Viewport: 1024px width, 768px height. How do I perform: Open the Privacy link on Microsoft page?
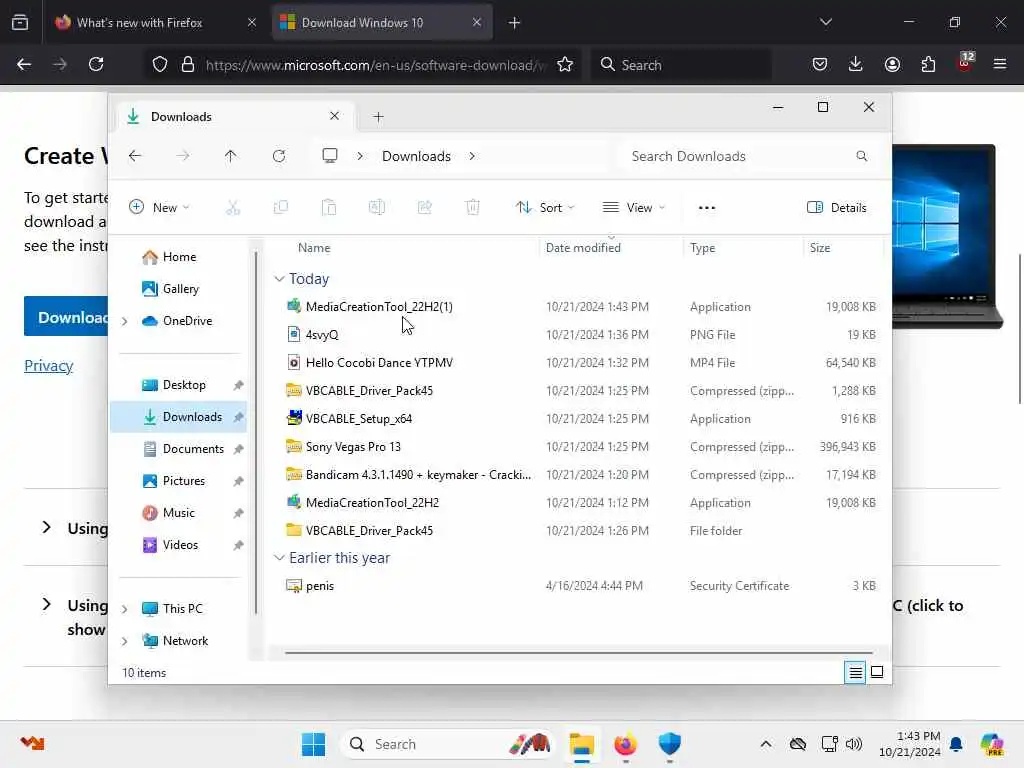pos(48,366)
